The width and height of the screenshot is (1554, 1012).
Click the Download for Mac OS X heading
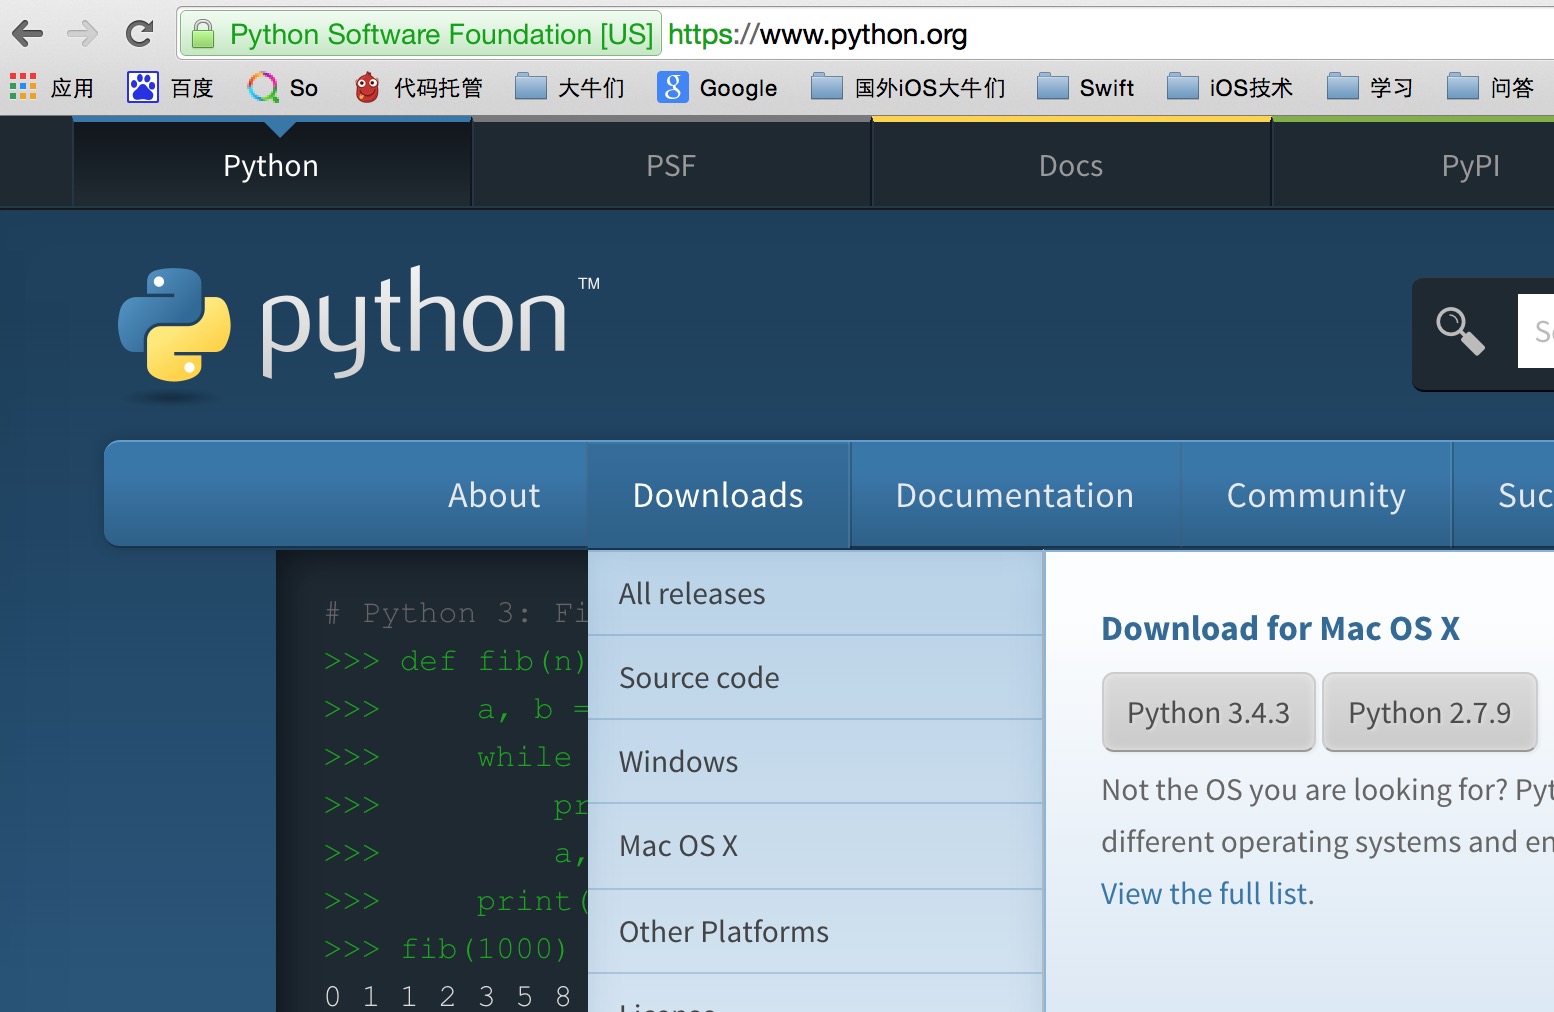pos(1280,629)
